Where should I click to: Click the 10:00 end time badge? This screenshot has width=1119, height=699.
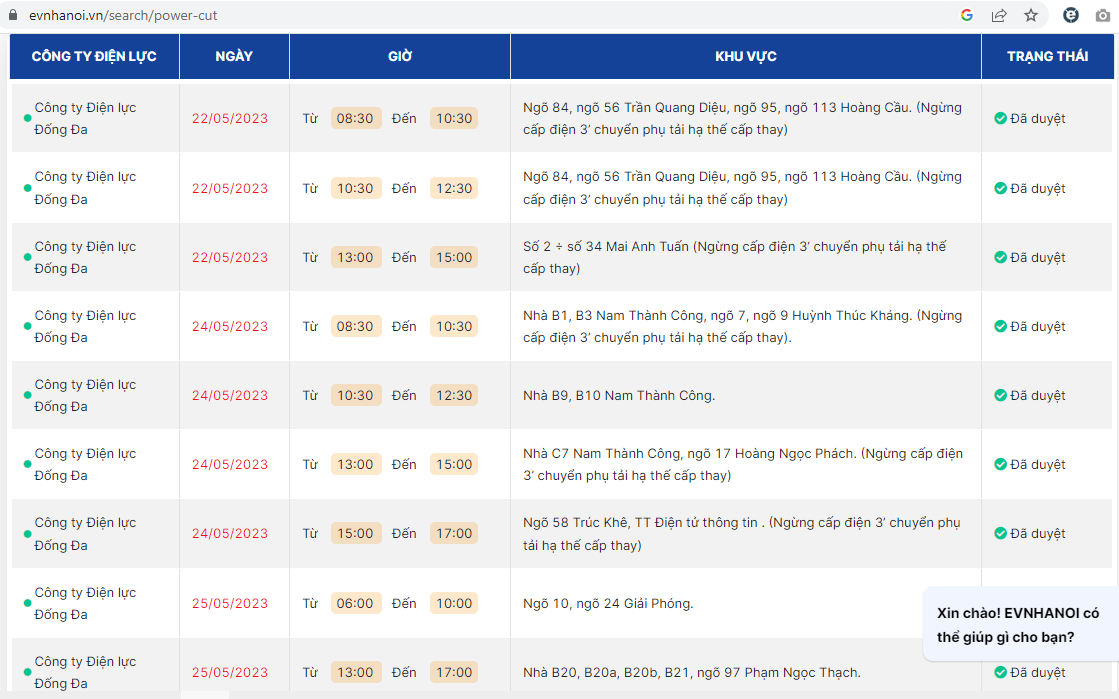tap(453, 603)
